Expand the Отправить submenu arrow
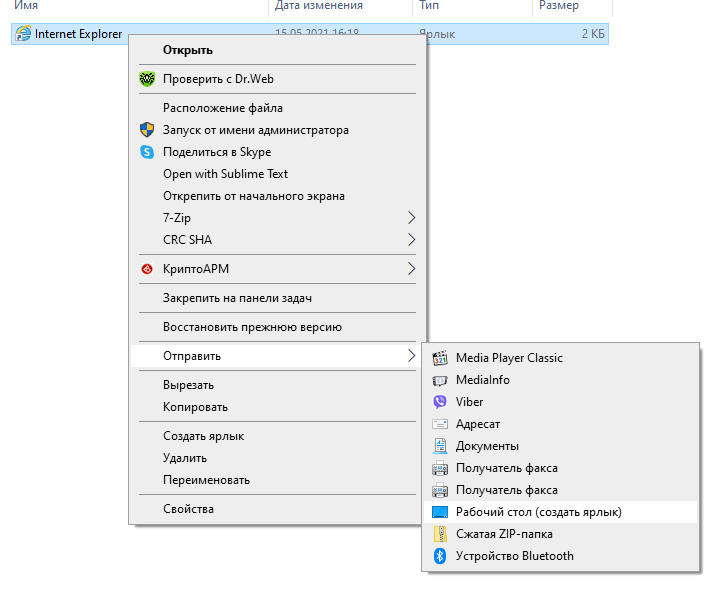The height and width of the screenshot is (589, 721). [x=411, y=356]
